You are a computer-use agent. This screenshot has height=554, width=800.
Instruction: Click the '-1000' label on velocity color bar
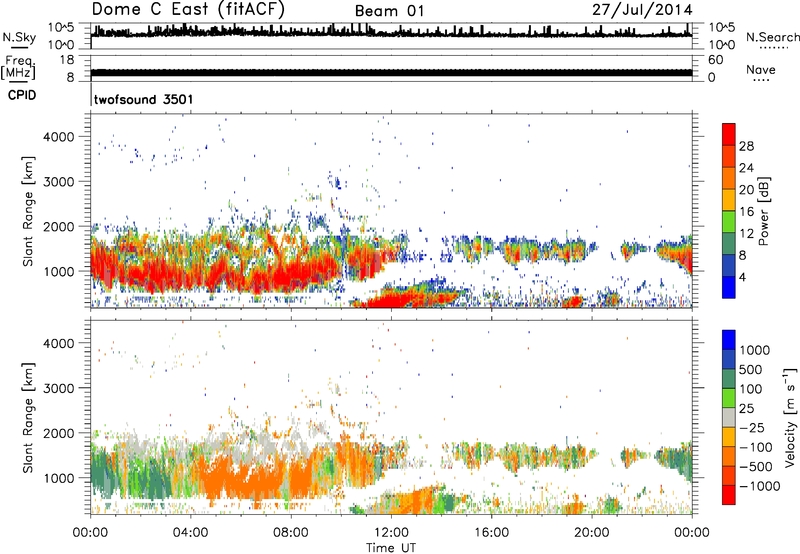tap(760, 486)
